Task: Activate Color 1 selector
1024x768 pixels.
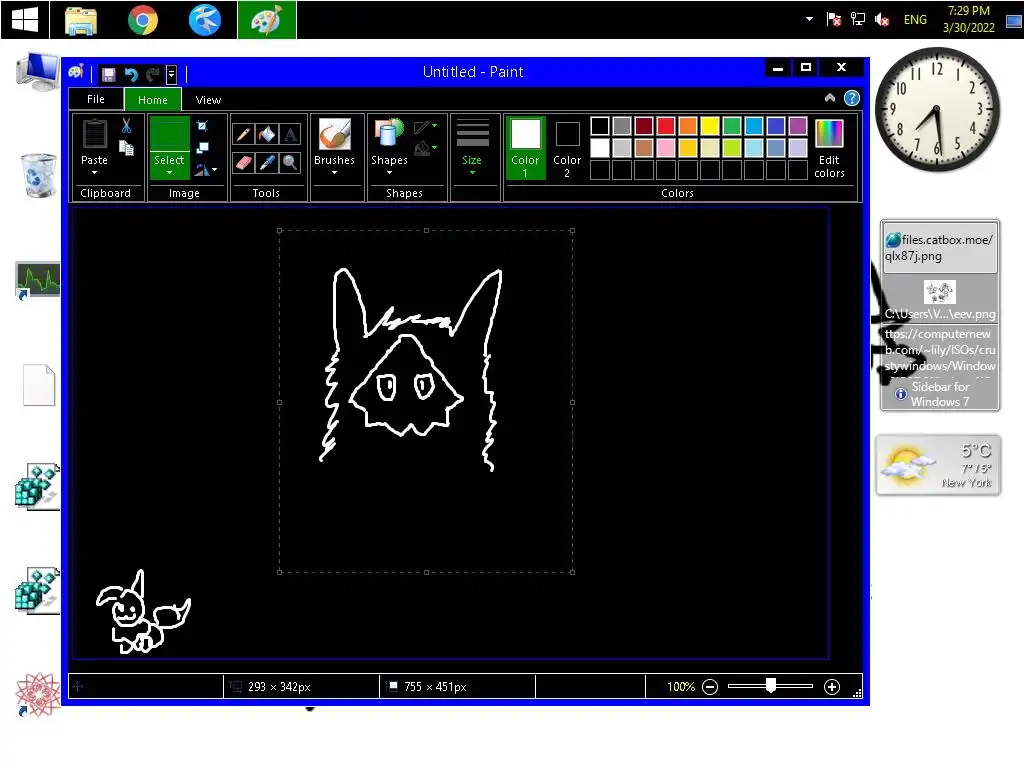Action: click(x=525, y=148)
